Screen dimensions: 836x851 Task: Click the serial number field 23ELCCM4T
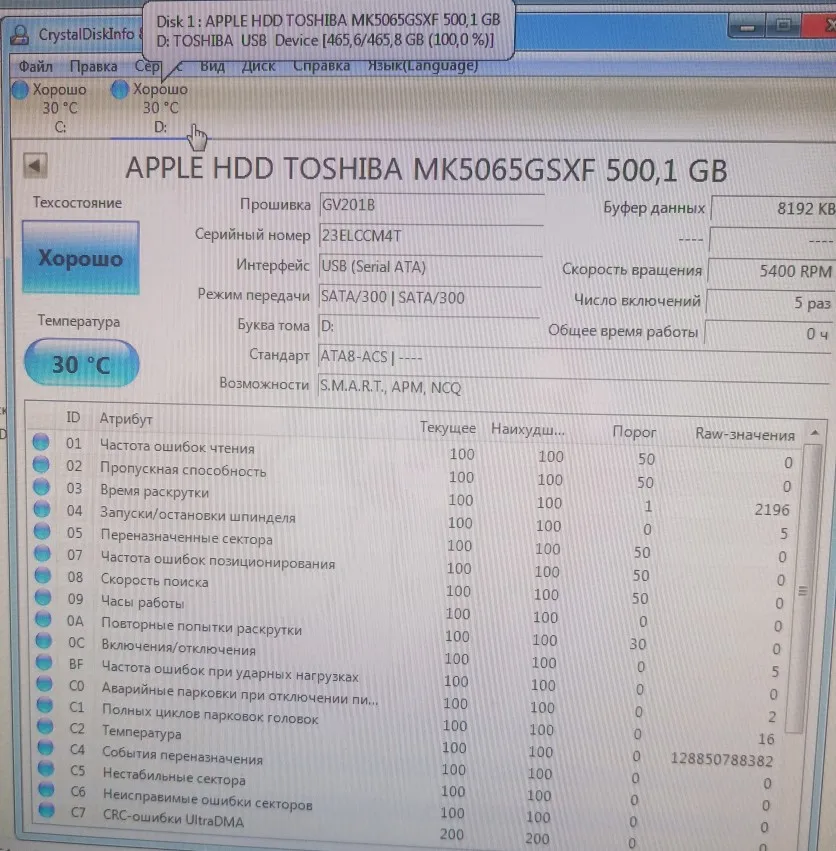(x=431, y=236)
